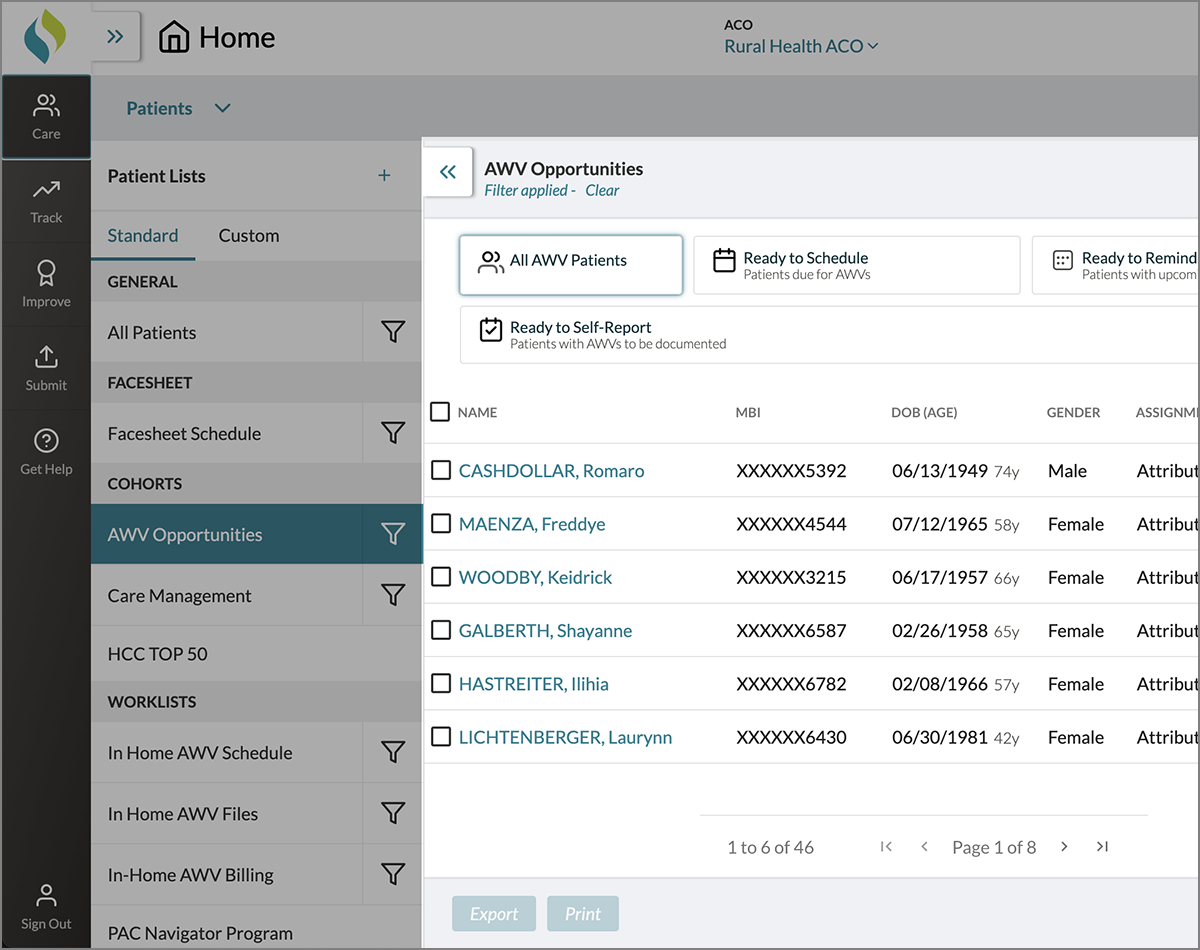Open filter for In Home AWV Schedule
1200x950 pixels.
click(x=393, y=752)
